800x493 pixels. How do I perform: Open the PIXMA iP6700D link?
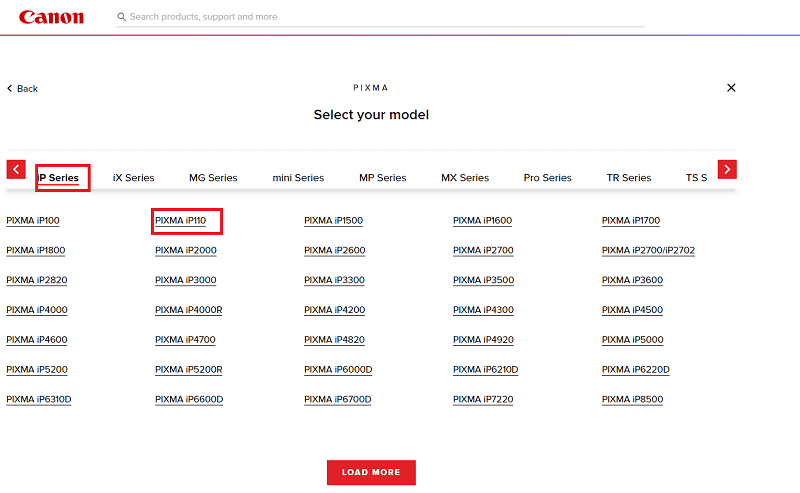coord(338,399)
